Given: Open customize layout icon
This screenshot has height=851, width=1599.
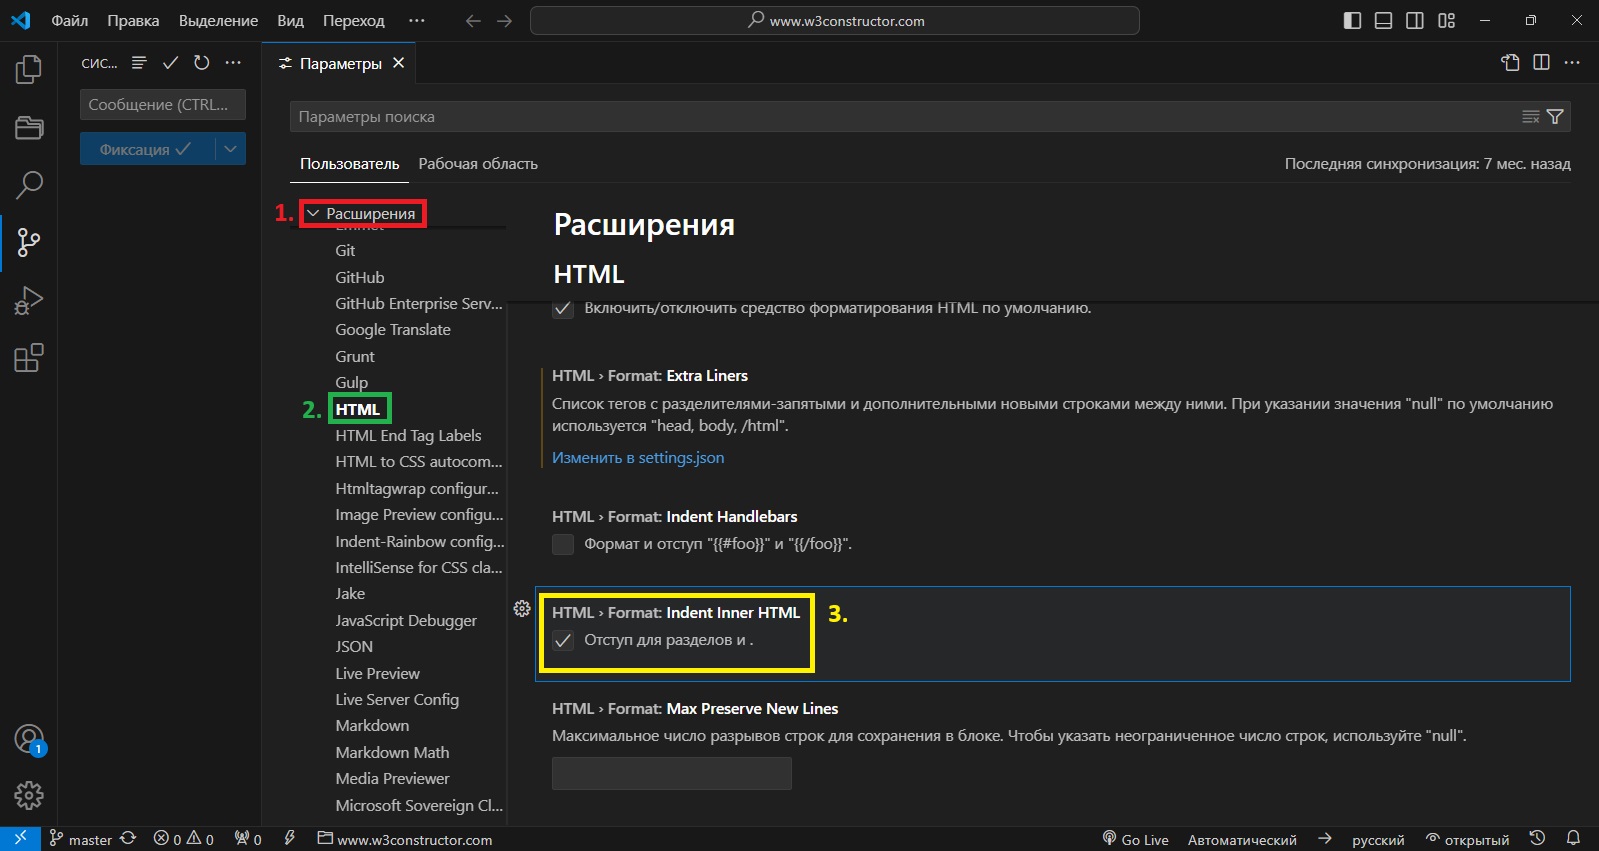Looking at the screenshot, I should [1446, 21].
